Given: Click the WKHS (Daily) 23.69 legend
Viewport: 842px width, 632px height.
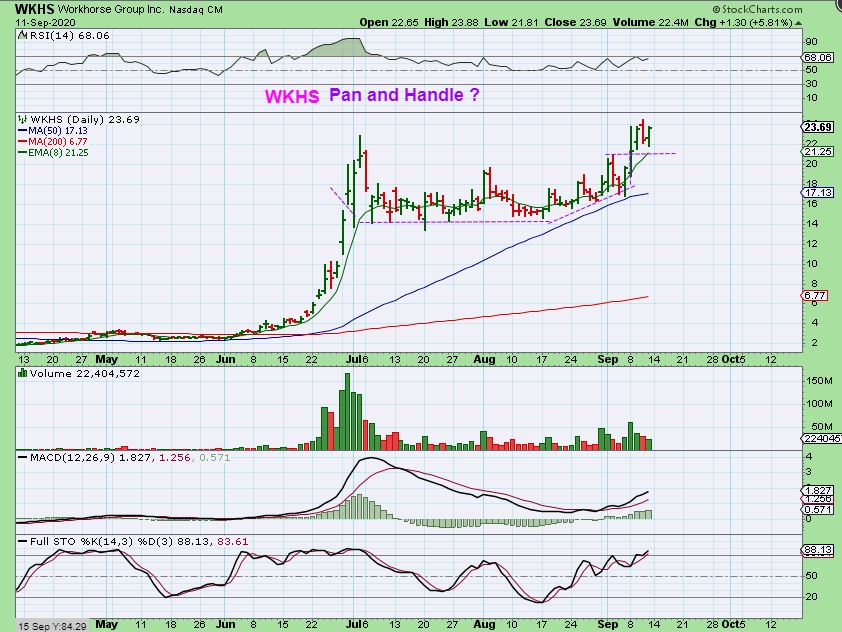Looking at the screenshot, I should 84,119.
